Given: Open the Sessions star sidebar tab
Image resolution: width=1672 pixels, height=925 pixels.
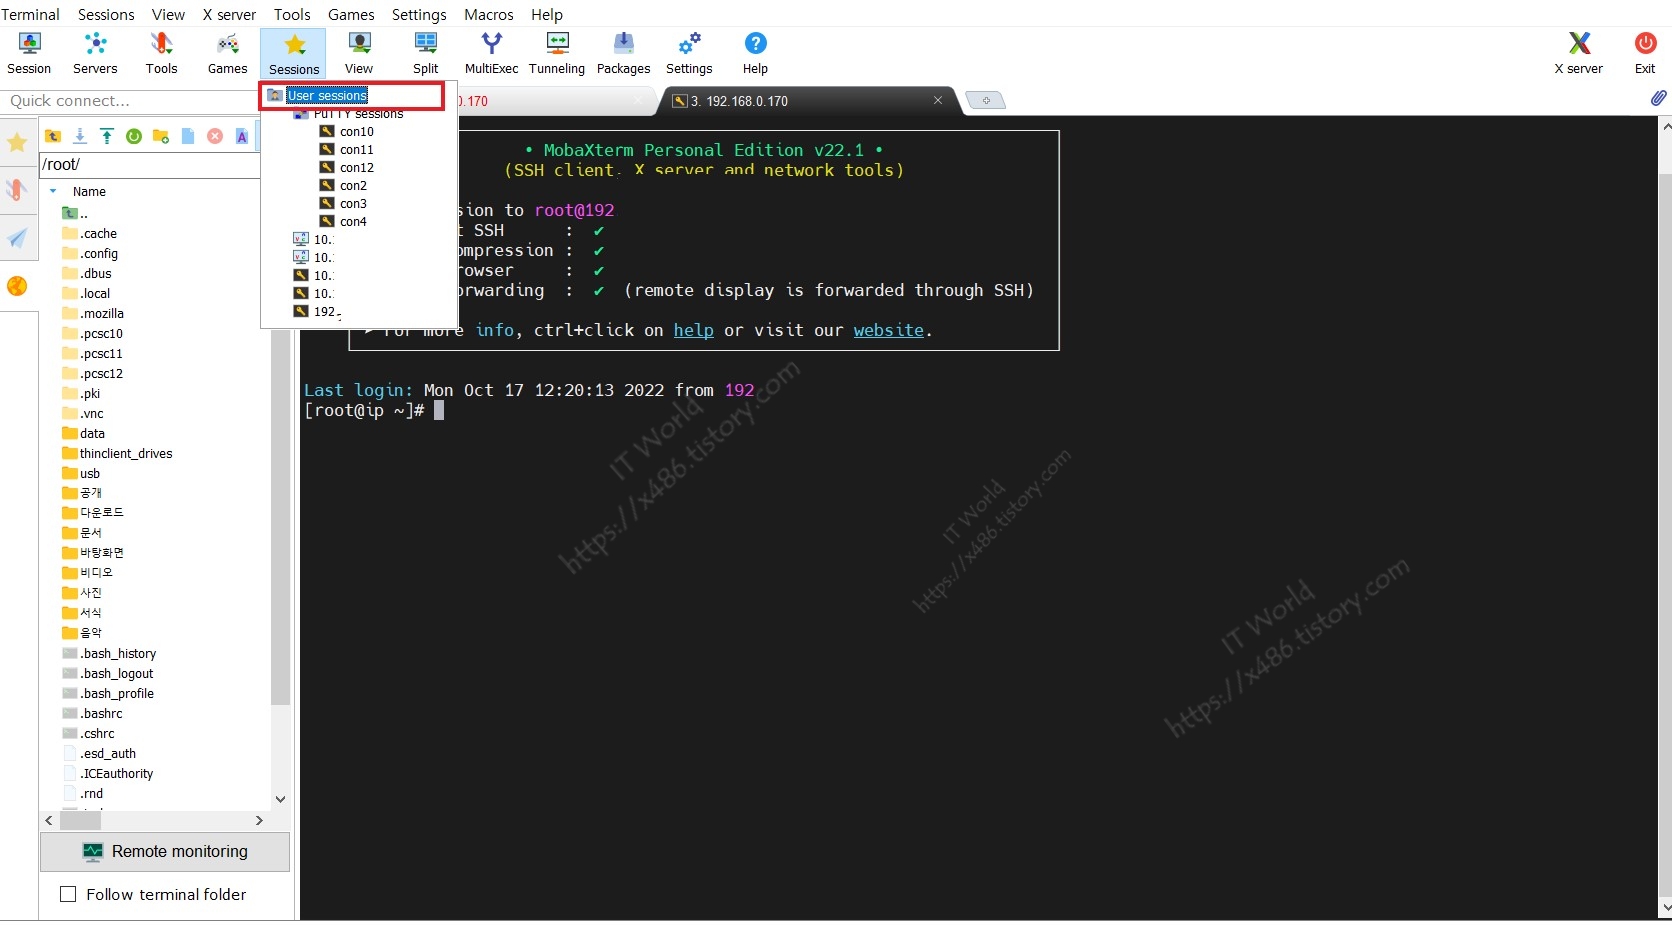Looking at the screenshot, I should point(17,142).
